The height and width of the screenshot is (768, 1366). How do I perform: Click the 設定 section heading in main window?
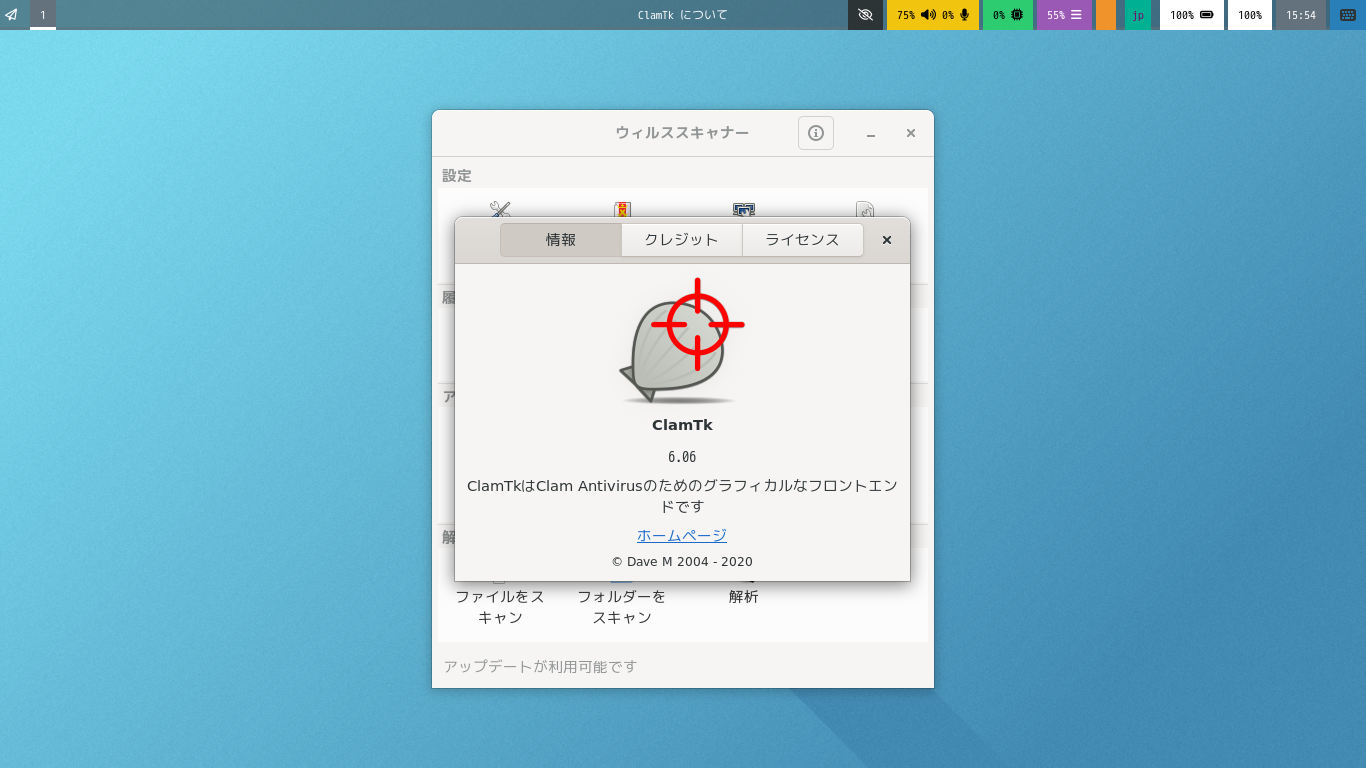[x=457, y=175]
